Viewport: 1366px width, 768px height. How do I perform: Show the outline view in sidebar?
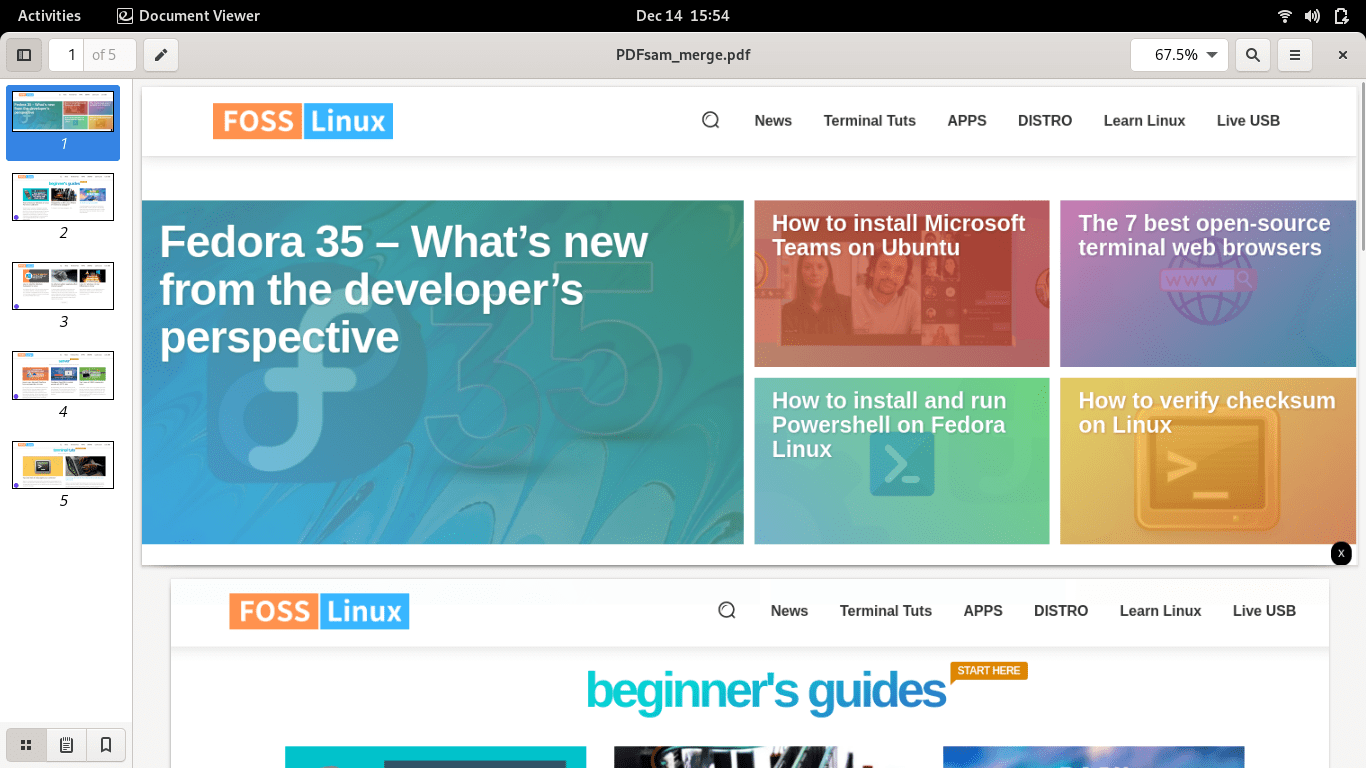pos(66,745)
